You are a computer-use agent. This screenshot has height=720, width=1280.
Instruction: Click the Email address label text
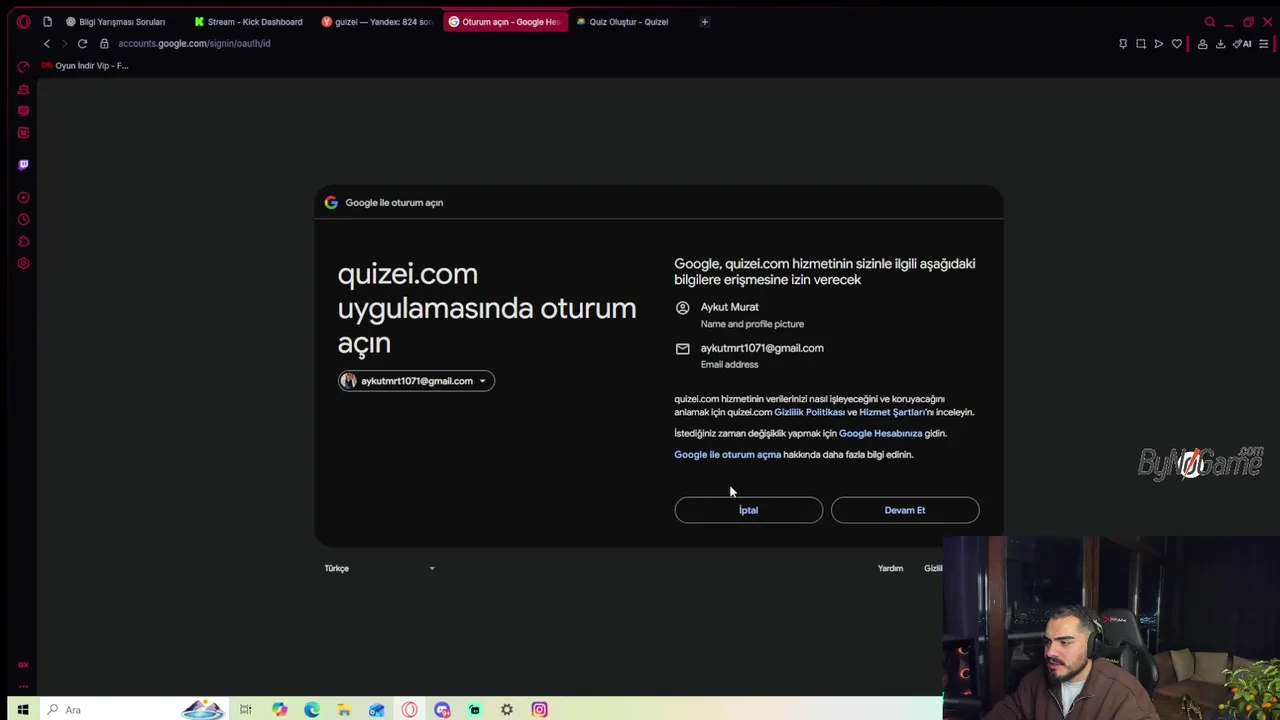pyautogui.click(x=729, y=365)
